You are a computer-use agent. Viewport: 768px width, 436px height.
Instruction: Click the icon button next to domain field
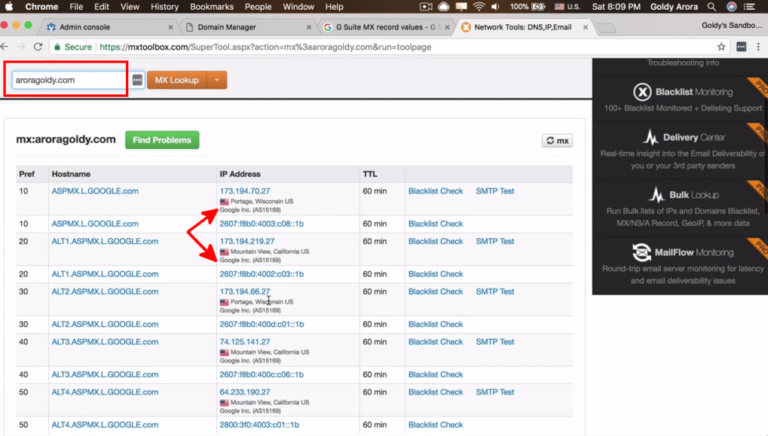137,80
